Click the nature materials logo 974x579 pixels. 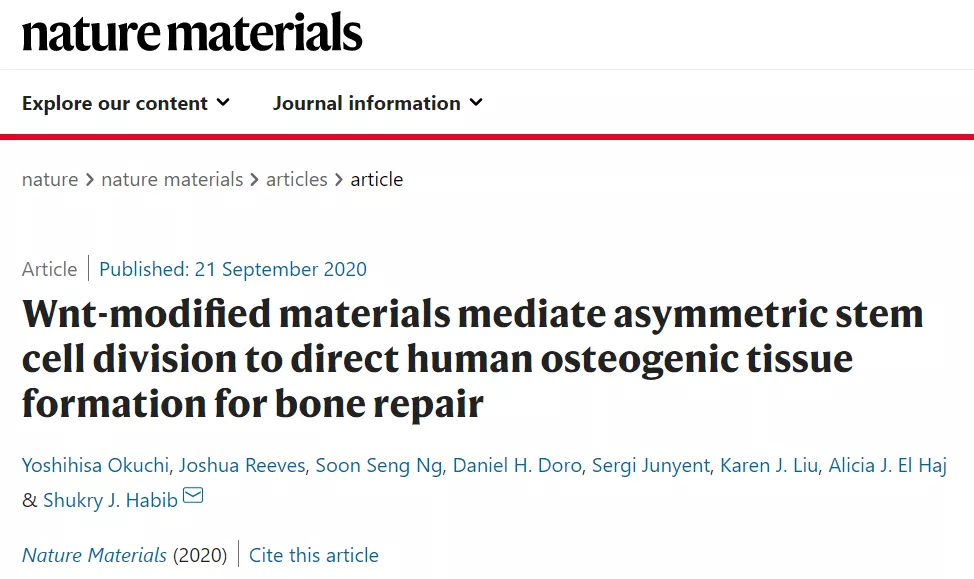(192, 32)
